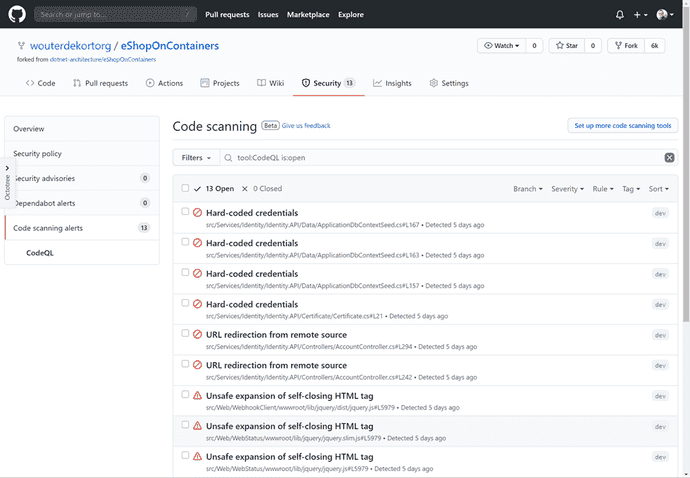The image size is (690, 478).
Task: Open the Sort dropdown
Action: [659, 189]
